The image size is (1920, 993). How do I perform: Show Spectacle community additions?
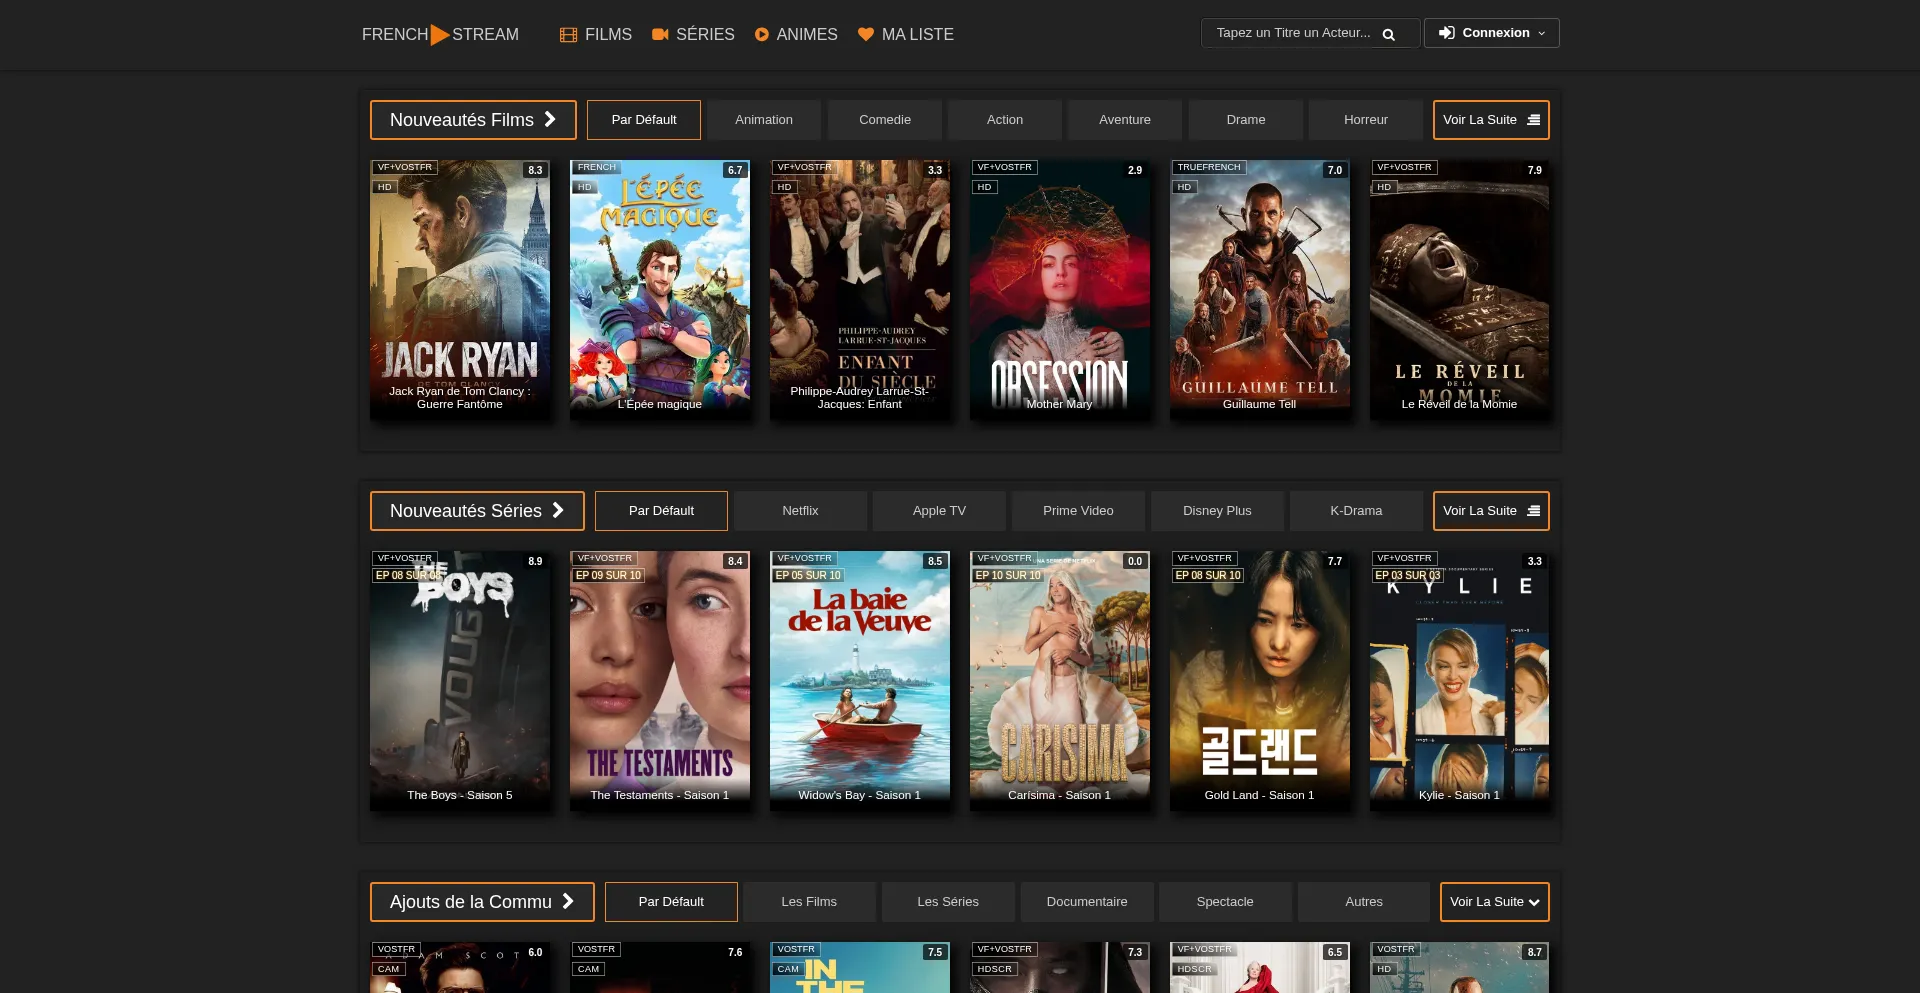click(x=1225, y=902)
